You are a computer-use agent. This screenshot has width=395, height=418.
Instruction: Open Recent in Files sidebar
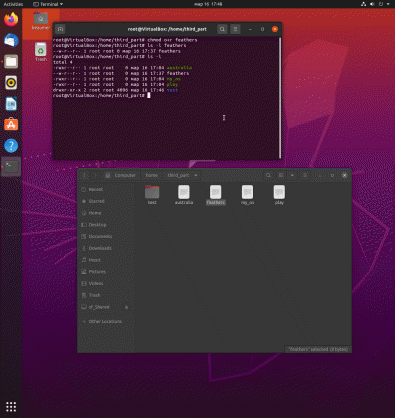[106, 189]
